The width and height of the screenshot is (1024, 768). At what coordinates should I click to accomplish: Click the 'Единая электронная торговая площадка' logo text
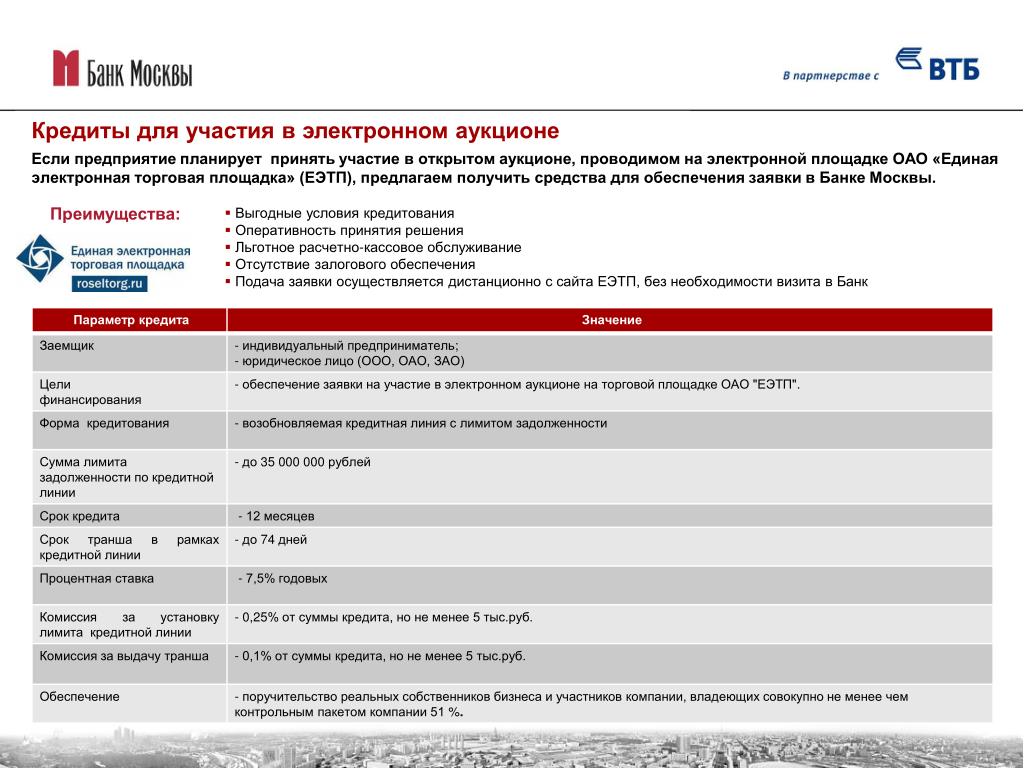coord(131,258)
